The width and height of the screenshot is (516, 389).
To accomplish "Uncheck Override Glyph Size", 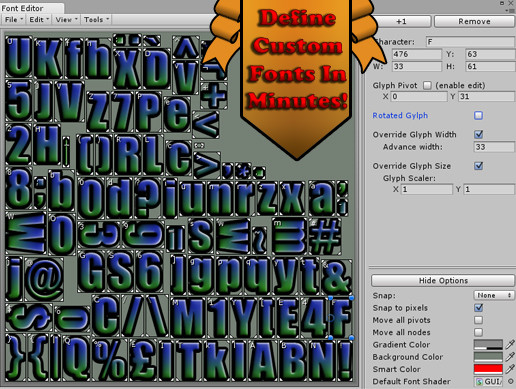I will click(x=478, y=166).
